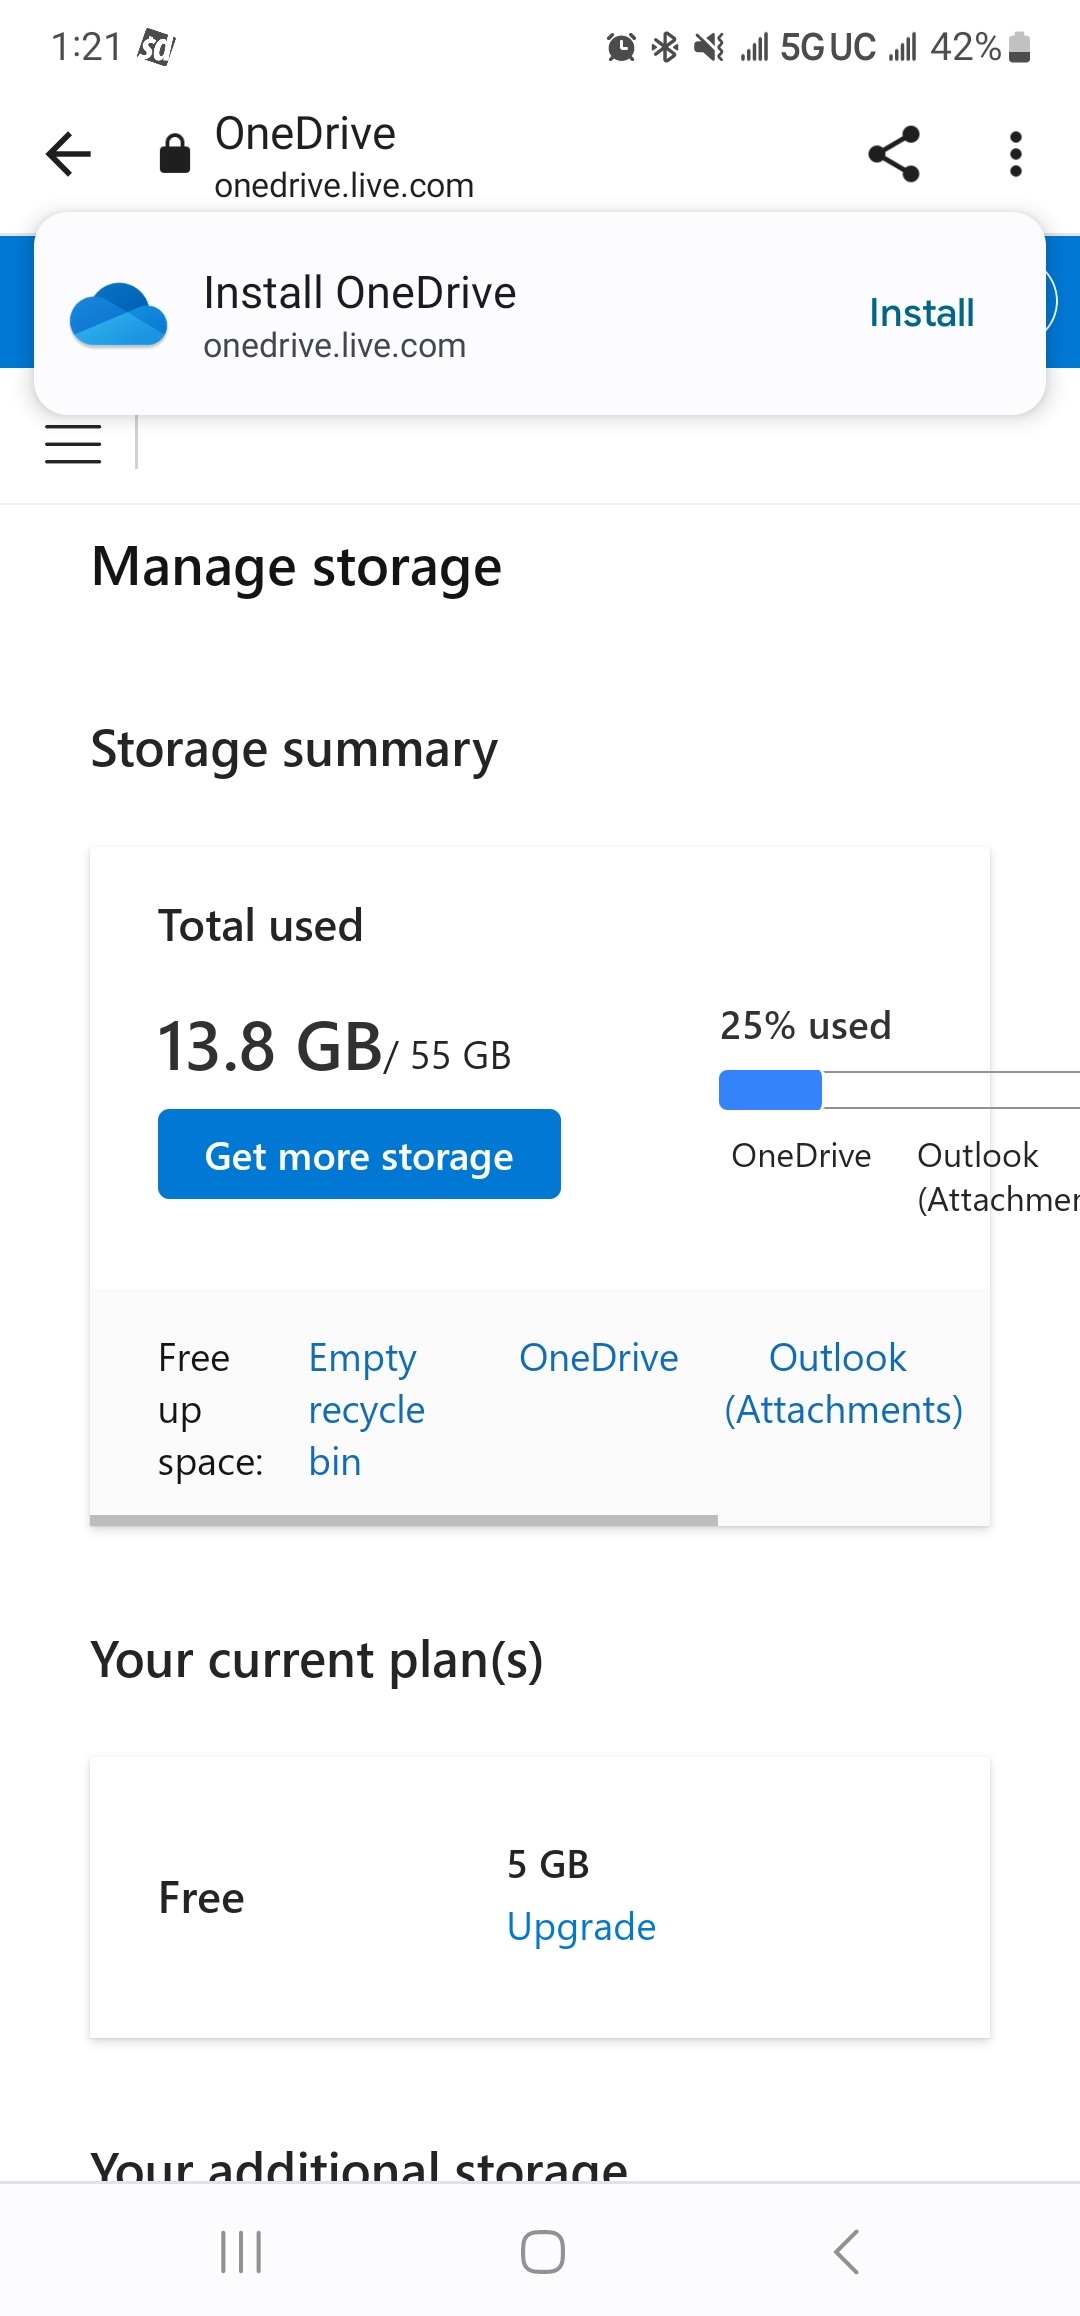Open the OneDrive free-up-space link

coord(598,1358)
